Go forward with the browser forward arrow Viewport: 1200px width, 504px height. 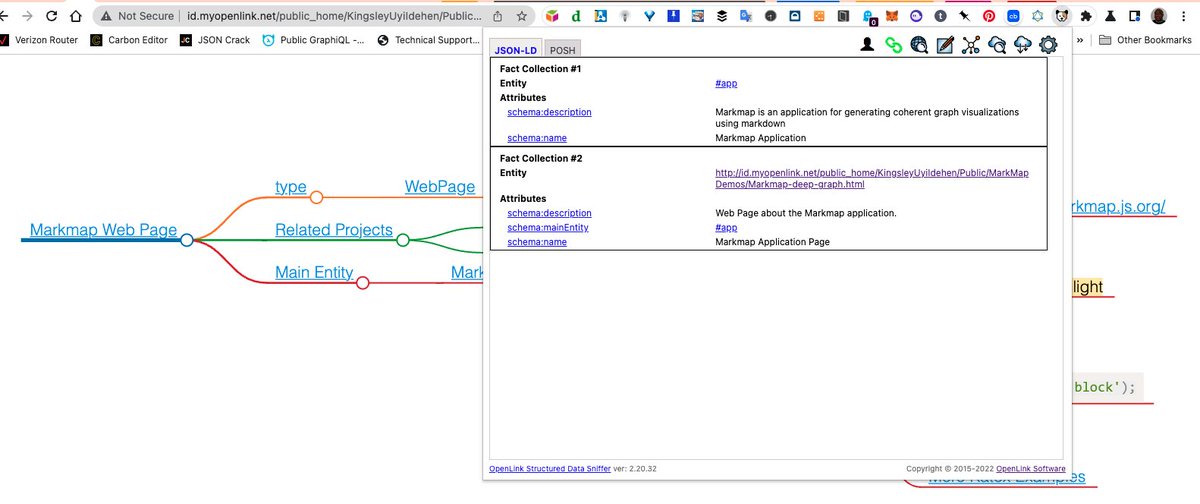pyautogui.click(x=27, y=16)
